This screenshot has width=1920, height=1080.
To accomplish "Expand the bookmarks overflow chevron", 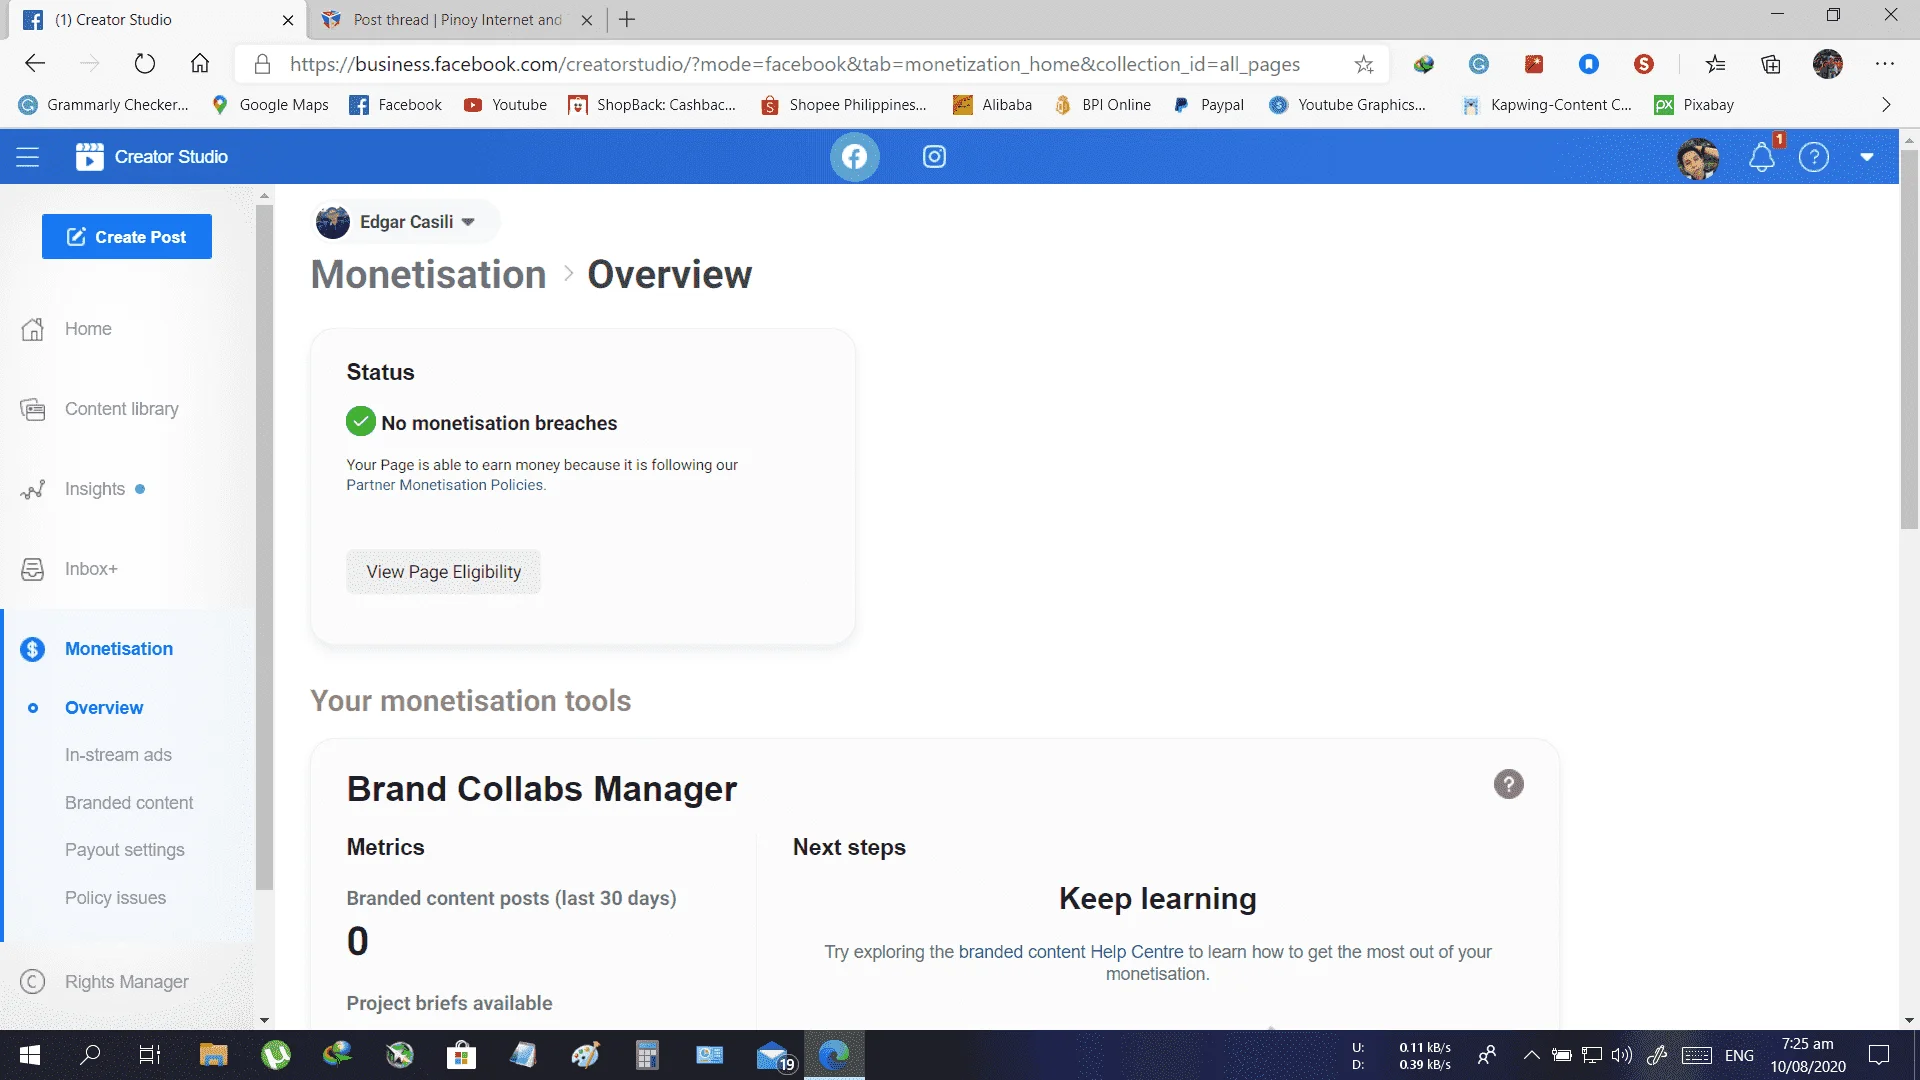I will (1886, 105).
